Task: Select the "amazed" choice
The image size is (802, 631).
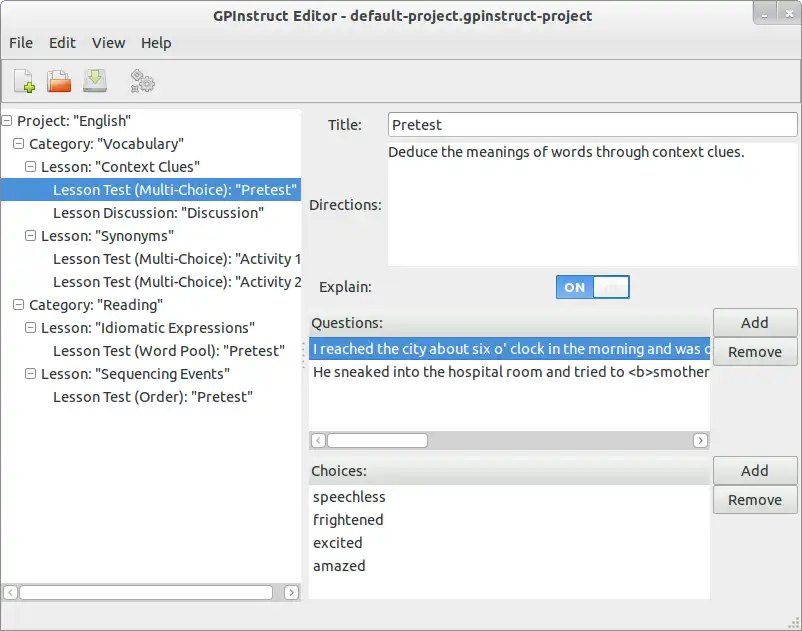Action: 509,566
